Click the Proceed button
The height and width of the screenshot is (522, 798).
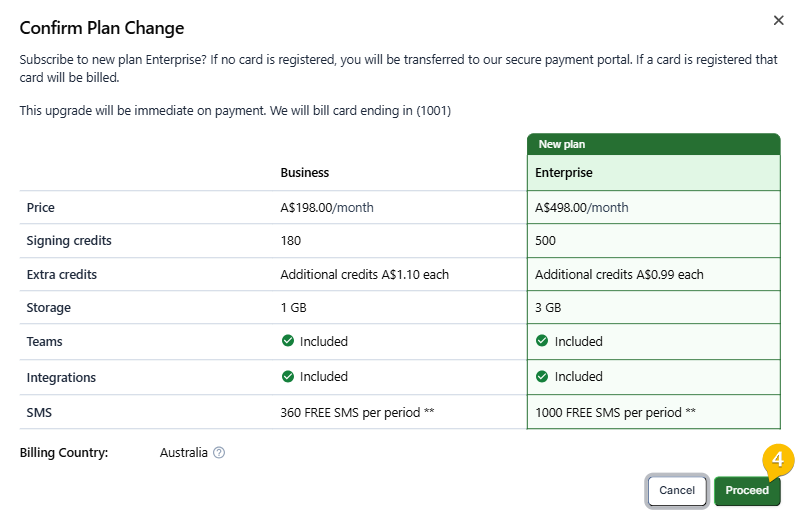pos(747,490)
